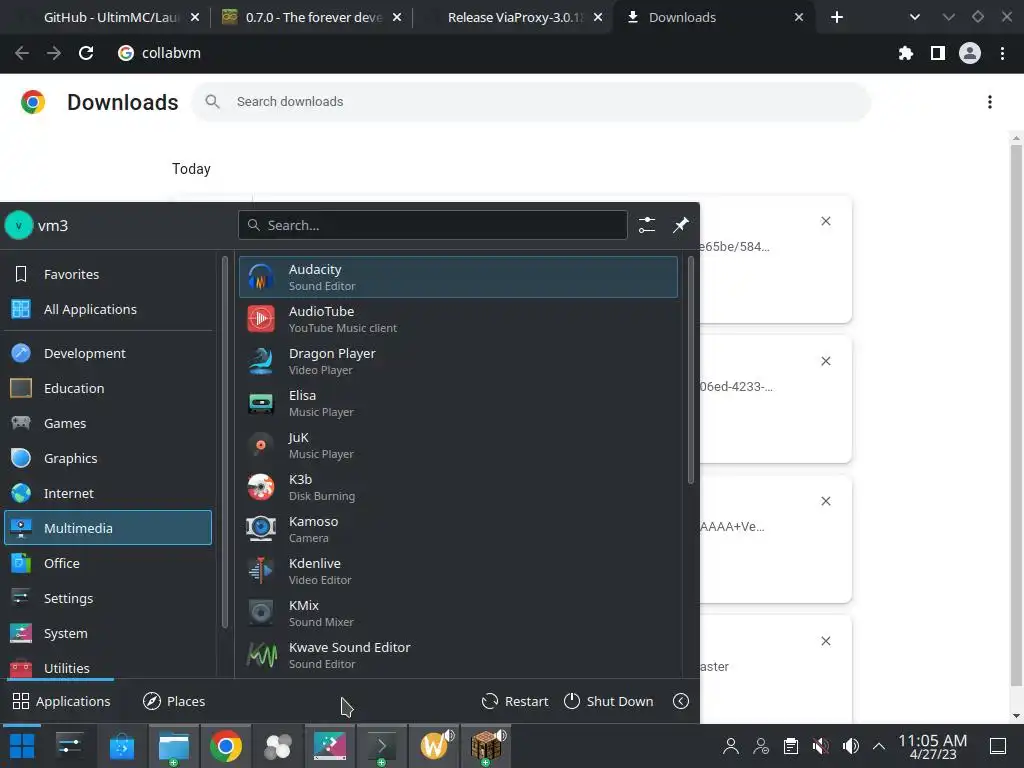Switch to 0.7.0 The forever browser tab

313,18
